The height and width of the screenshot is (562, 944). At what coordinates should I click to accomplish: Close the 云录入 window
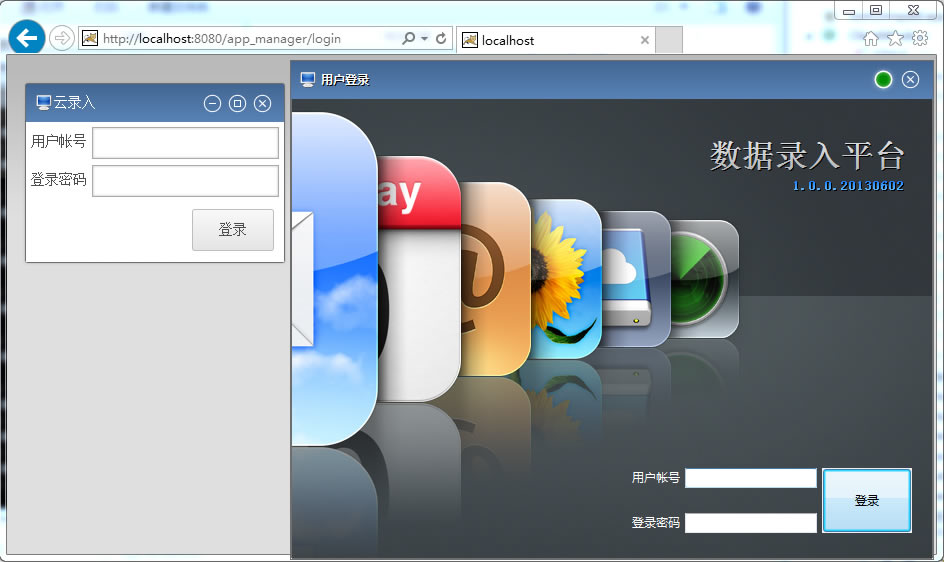point(262,104)
